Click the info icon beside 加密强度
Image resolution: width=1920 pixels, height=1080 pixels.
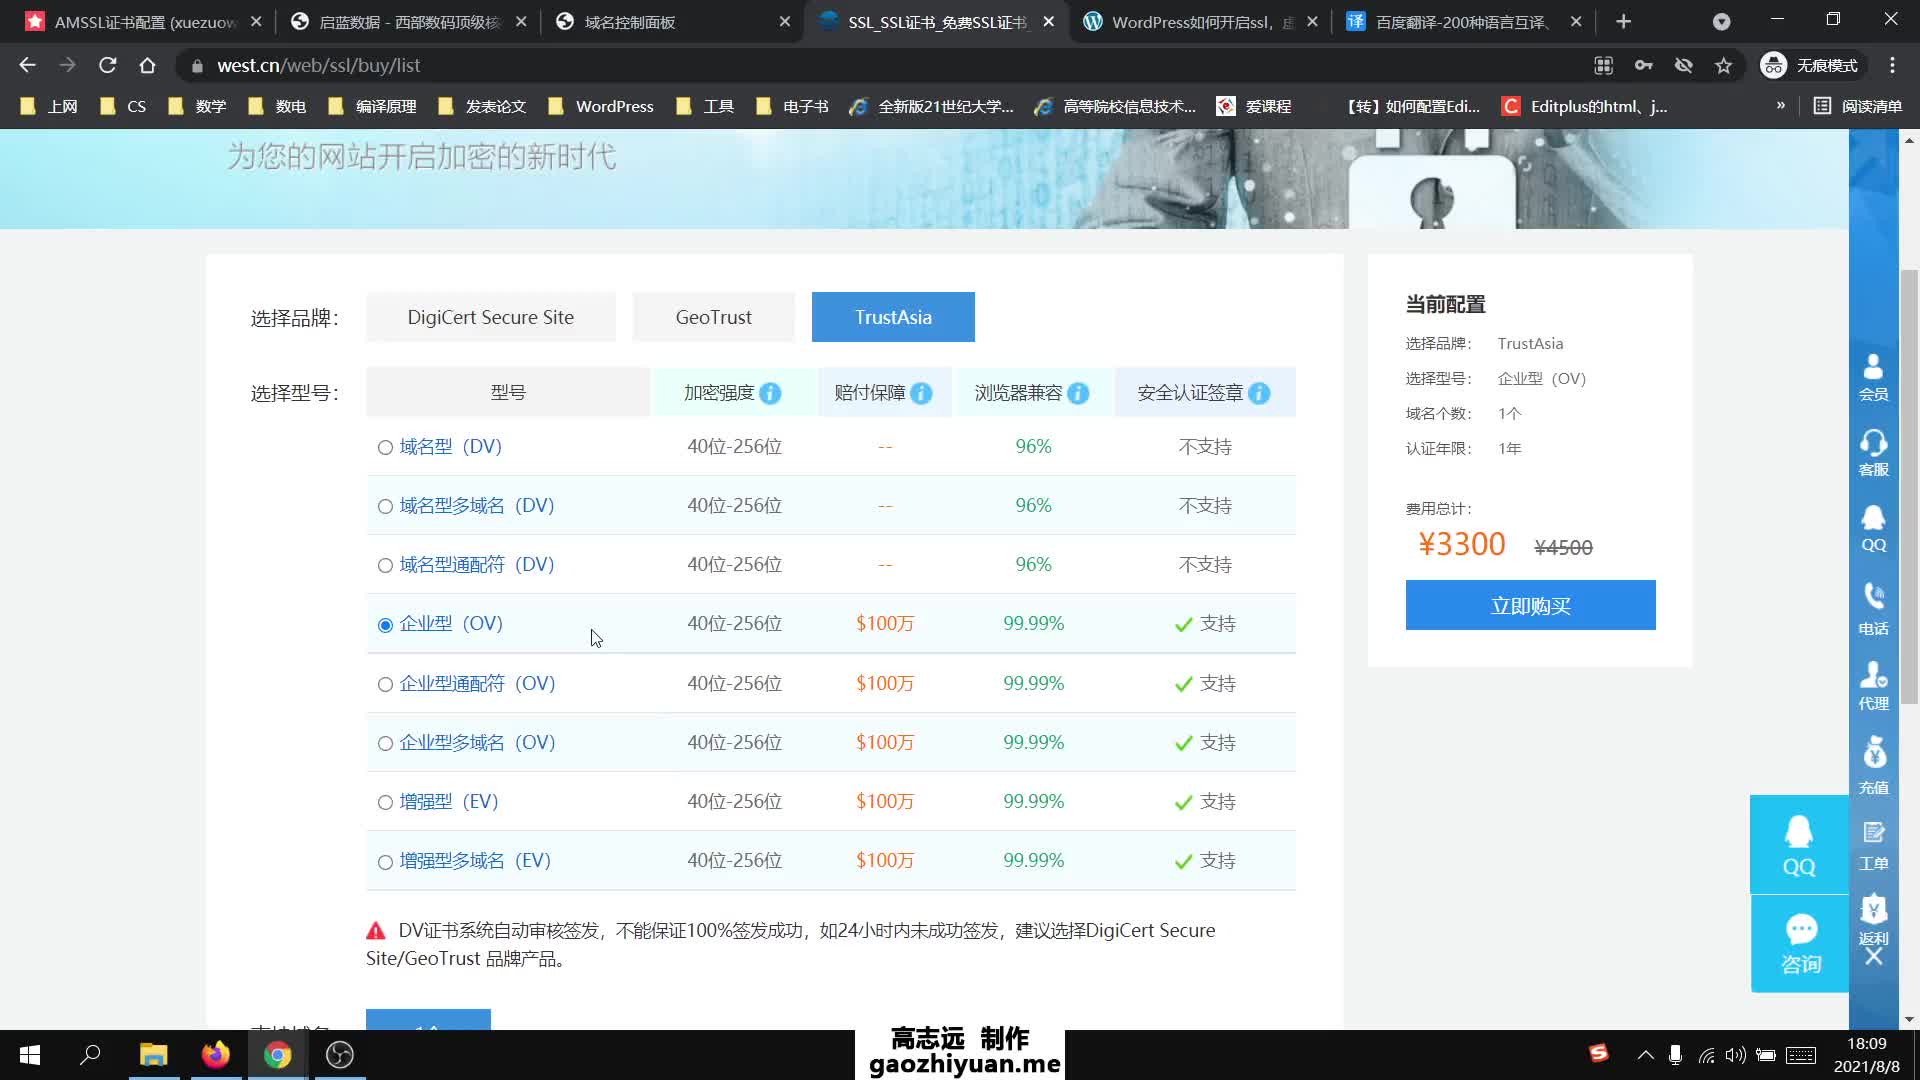coord(770,393)
